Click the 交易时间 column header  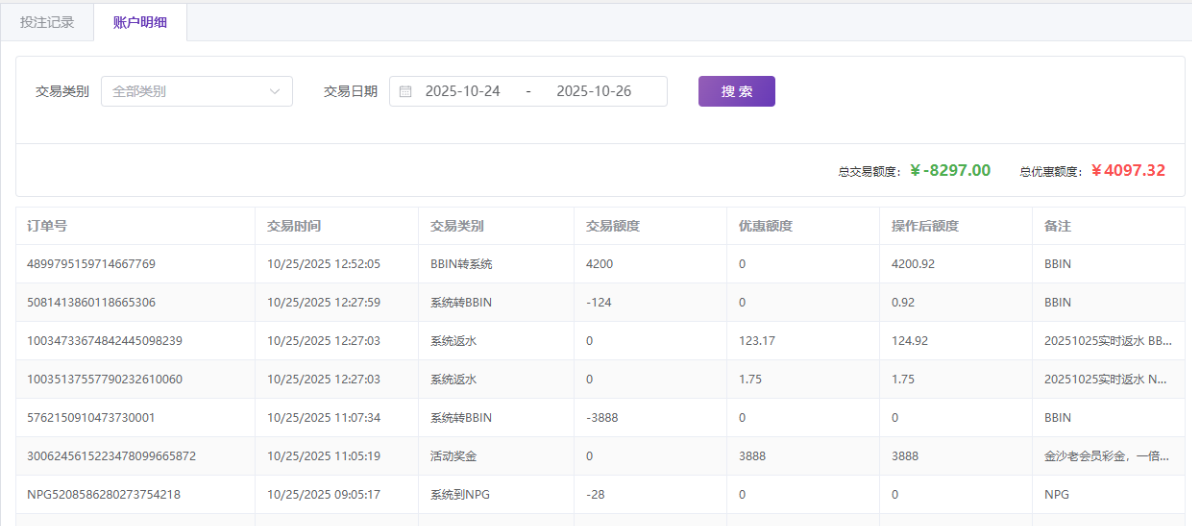[x=294, y=226]
